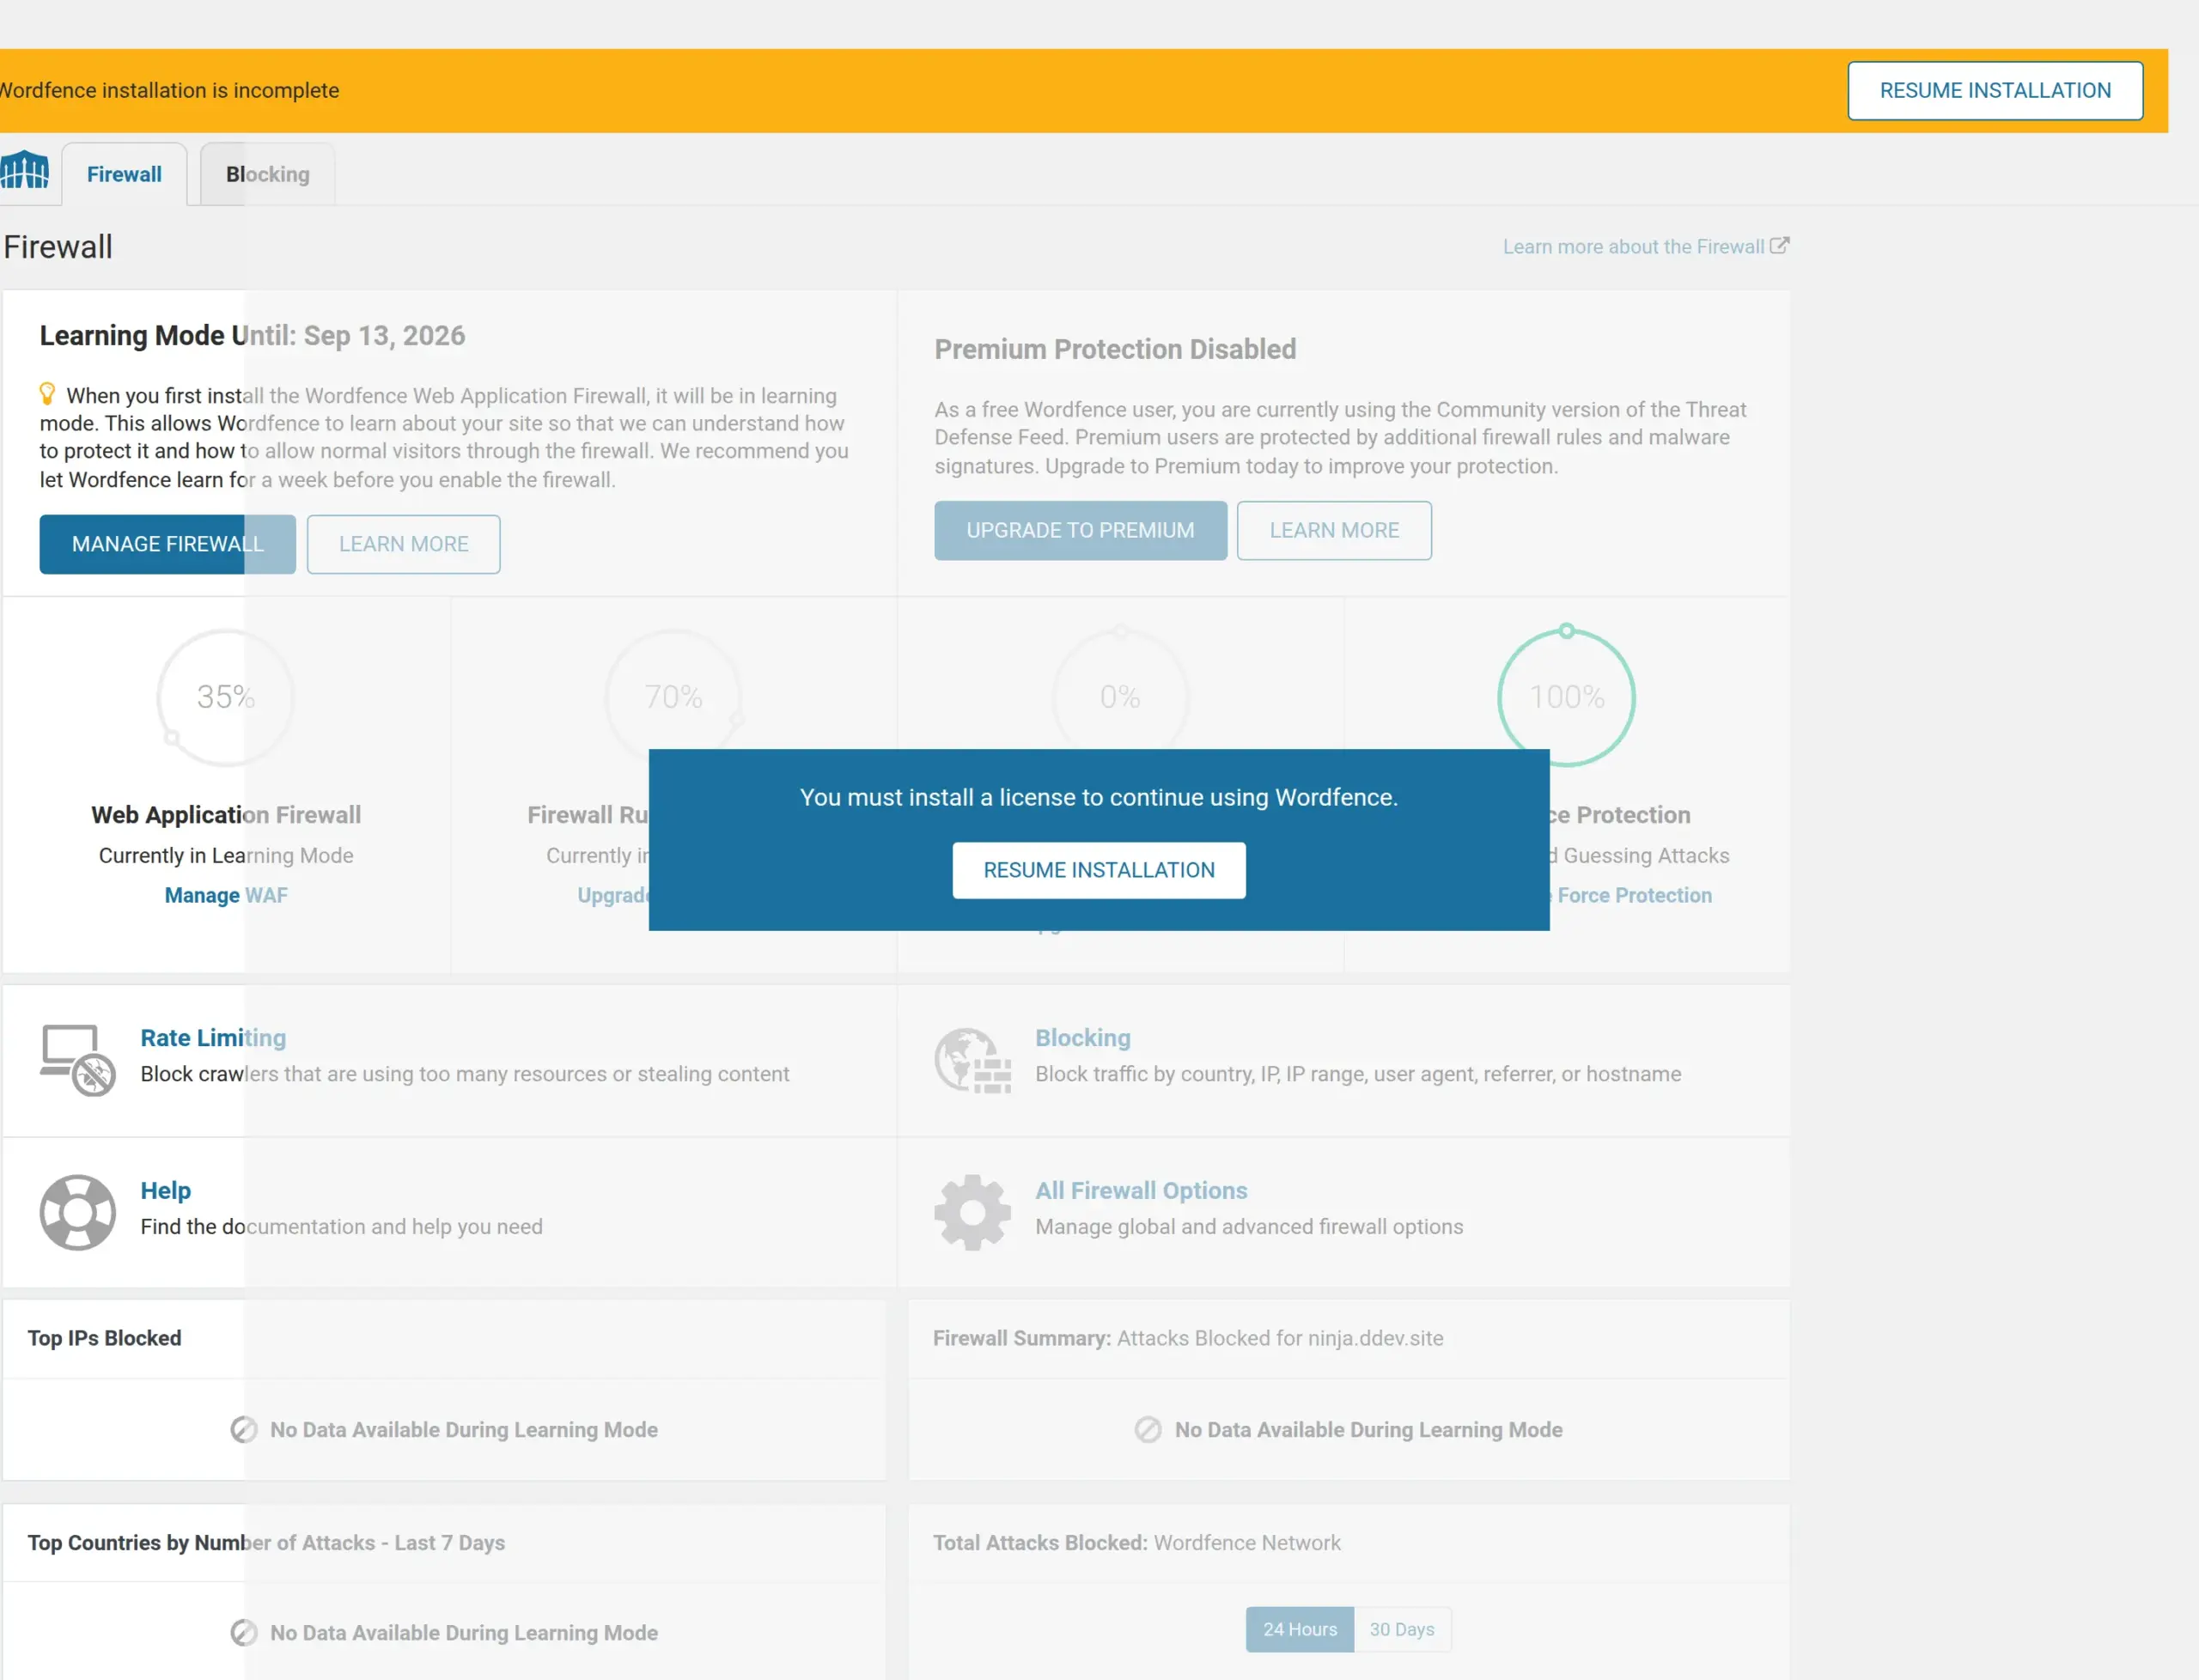The height and width of the screenshot is (1680, 2199).
Task: Open the All Firewall Options link
Action: pos(1141,1190)
